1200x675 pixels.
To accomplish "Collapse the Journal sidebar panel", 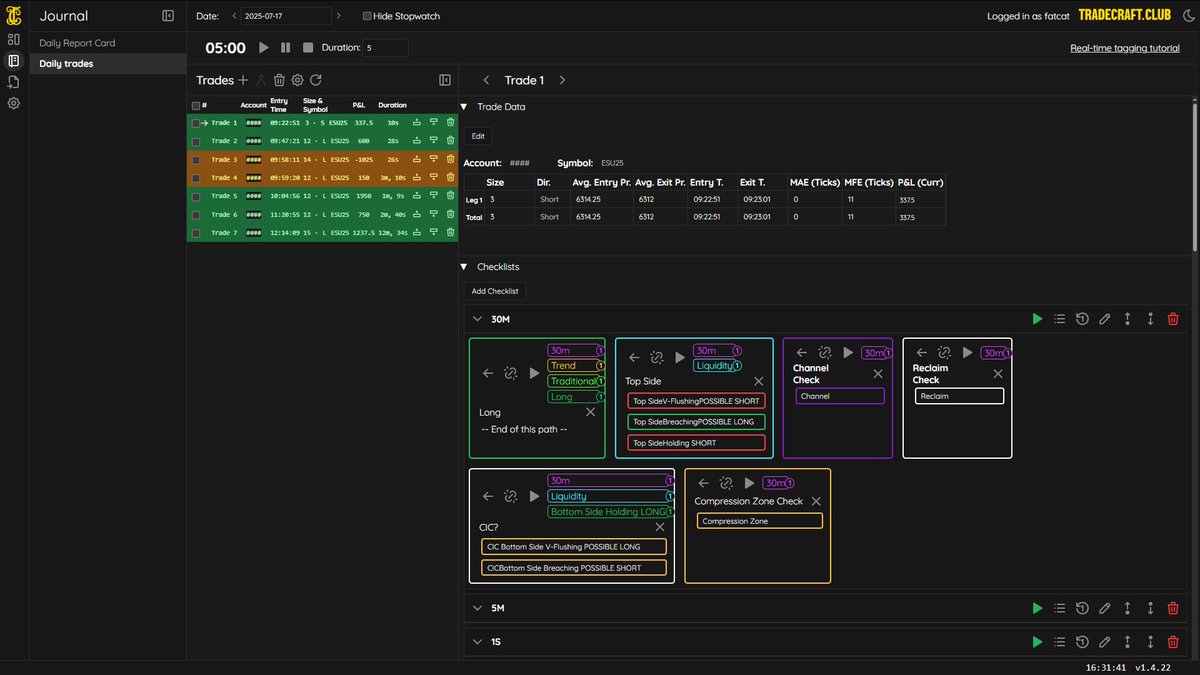I will pos(168,16).
